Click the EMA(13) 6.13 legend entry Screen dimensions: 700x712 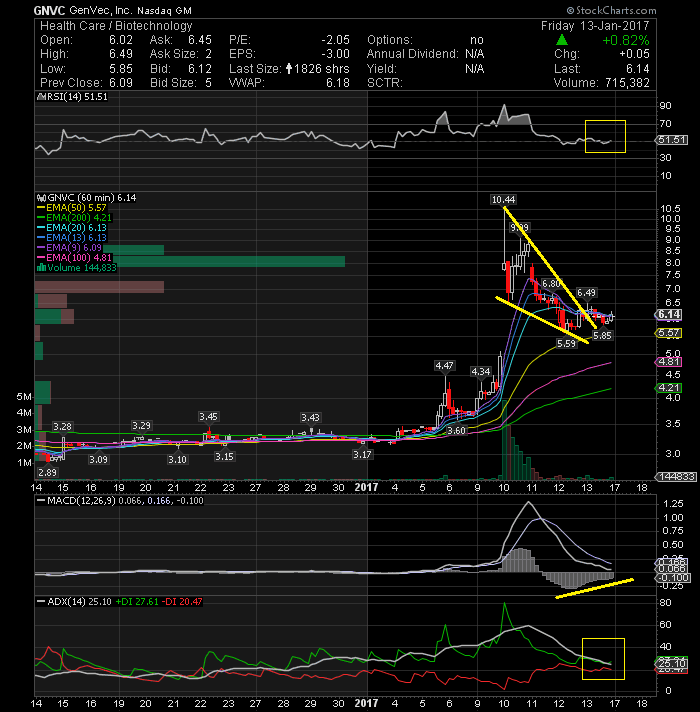point(71,238)
